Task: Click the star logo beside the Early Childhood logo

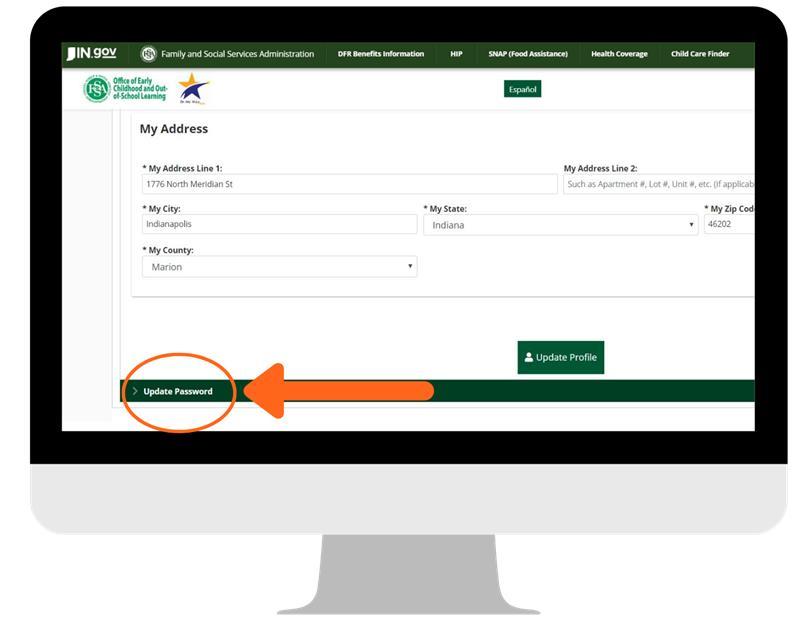Action: pyautogui.click(x=192, y=88)
